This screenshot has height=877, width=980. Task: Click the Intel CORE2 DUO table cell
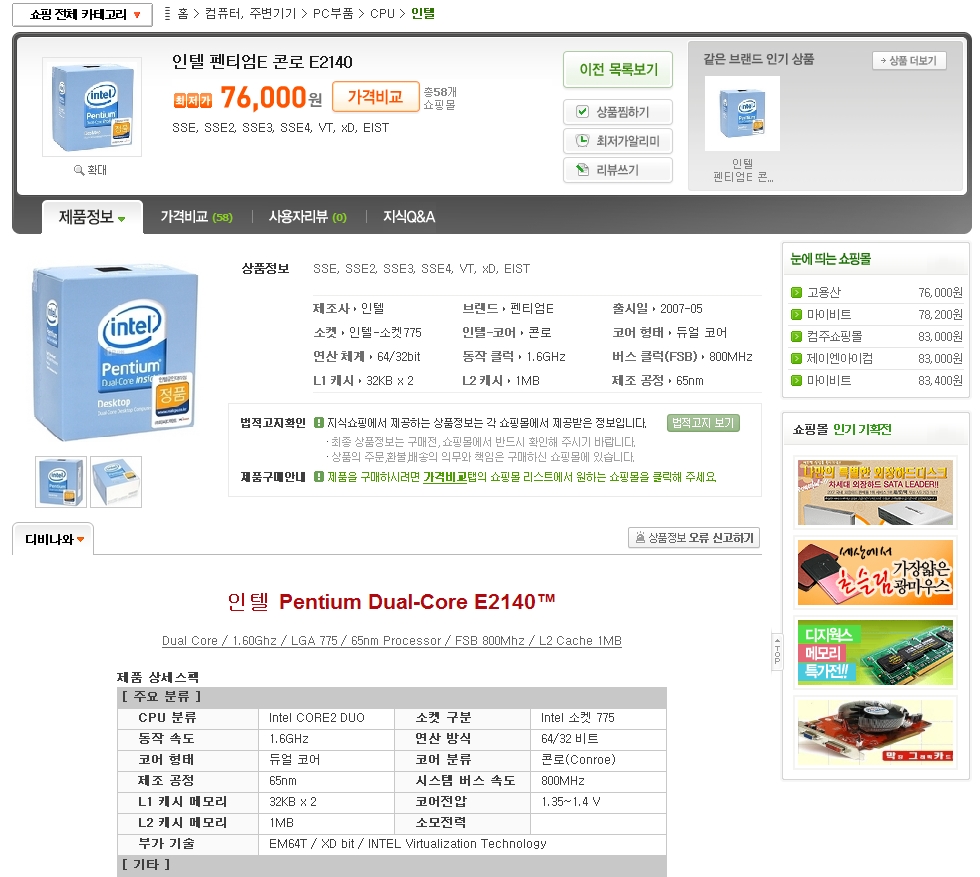(x=326, y=718)
